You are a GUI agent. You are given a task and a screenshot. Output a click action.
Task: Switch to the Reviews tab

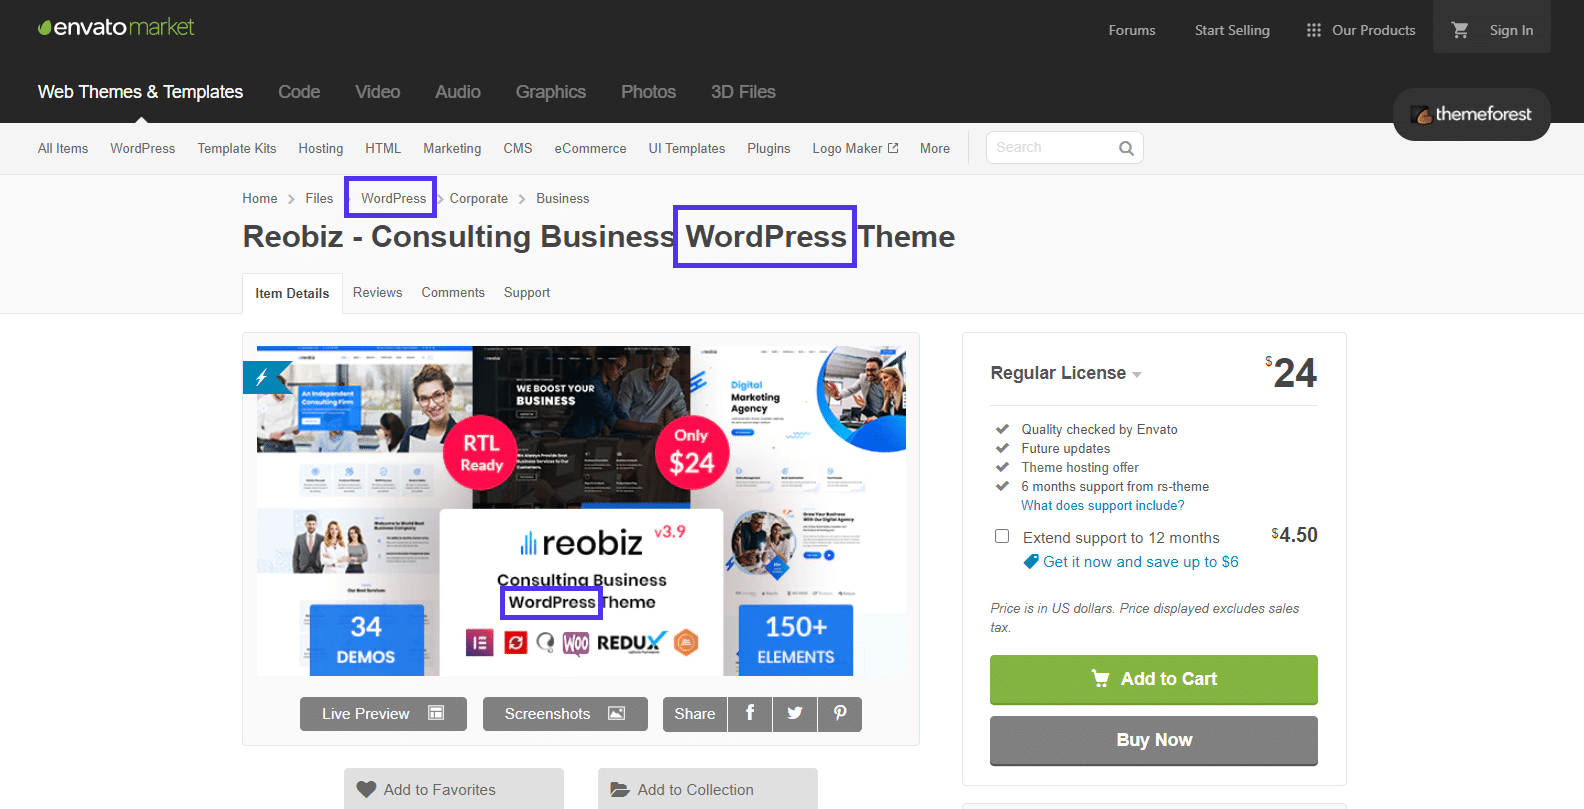377,292
